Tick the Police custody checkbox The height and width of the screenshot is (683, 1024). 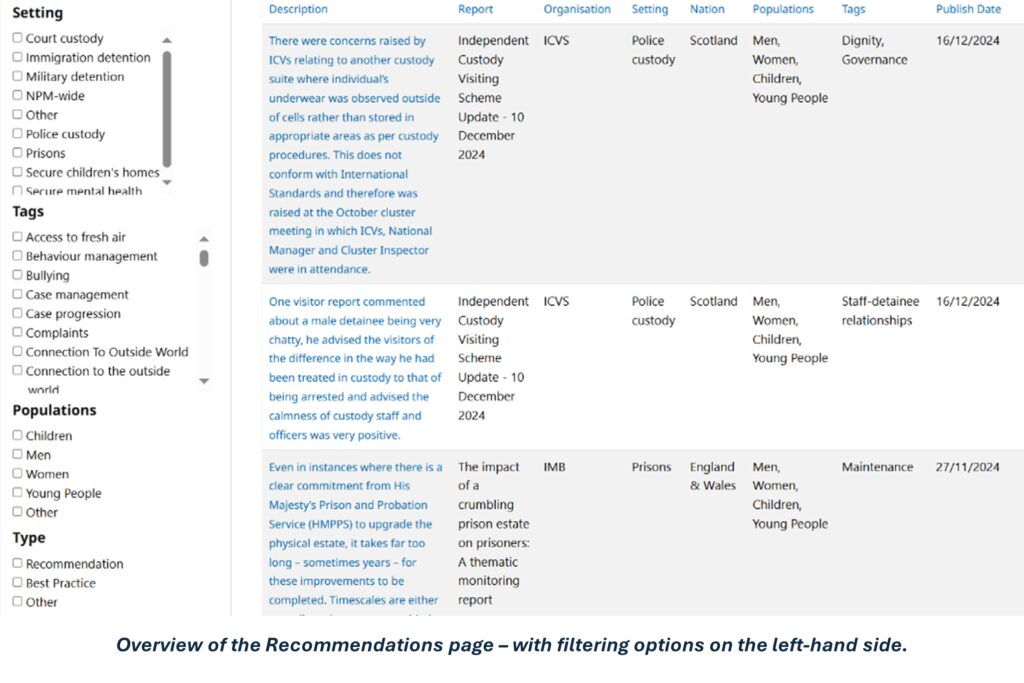[18, 134]
